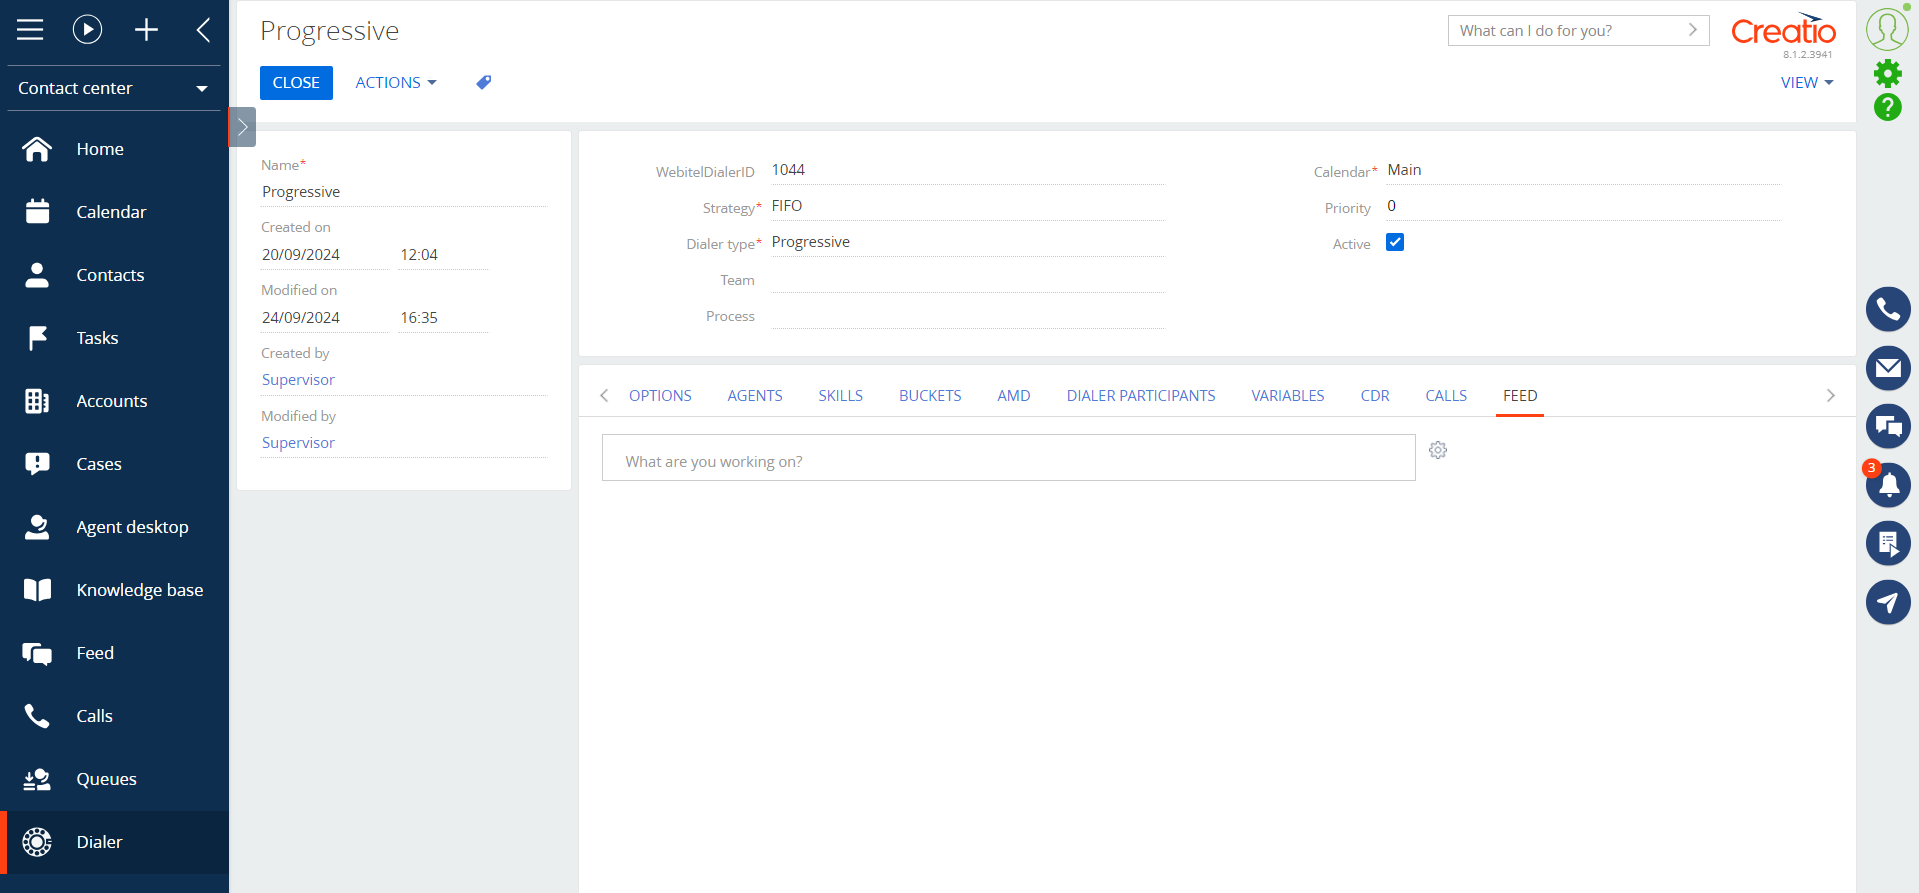1919x893 pixels.
Task: Select the FEED tab
Action: [1520, 396]
